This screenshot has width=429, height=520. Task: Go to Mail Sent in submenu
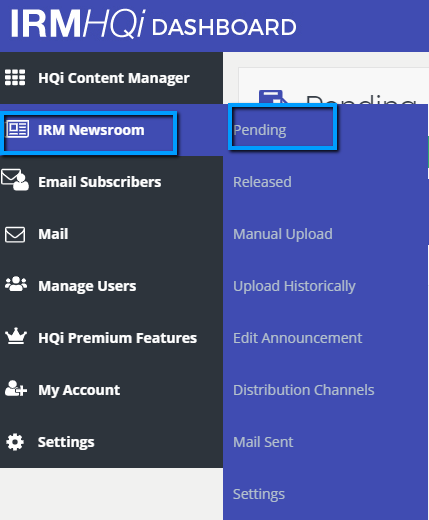click(x=263, y=442)
